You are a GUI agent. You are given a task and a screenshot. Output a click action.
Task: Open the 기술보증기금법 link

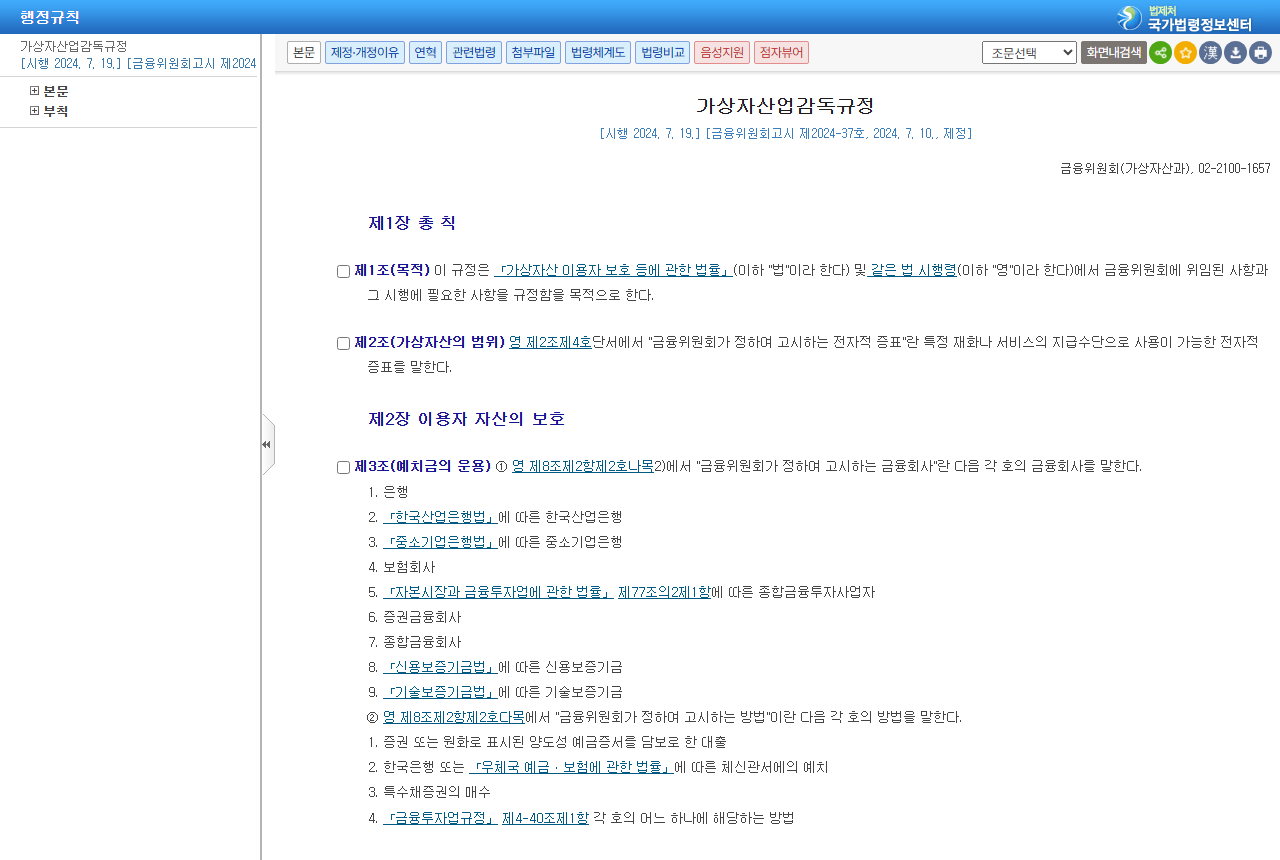pyautogui.click(x=440, y=692)
